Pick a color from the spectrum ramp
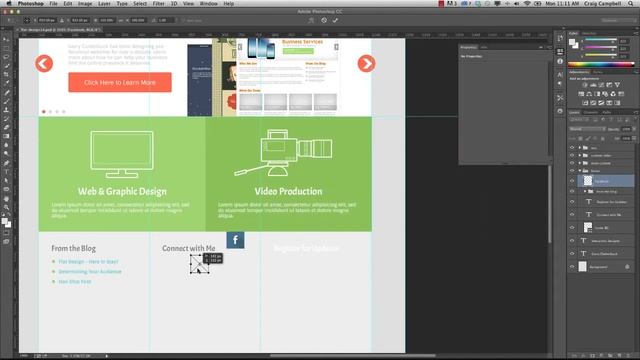This screenshot has width=640, height=360. click(601, 64)
